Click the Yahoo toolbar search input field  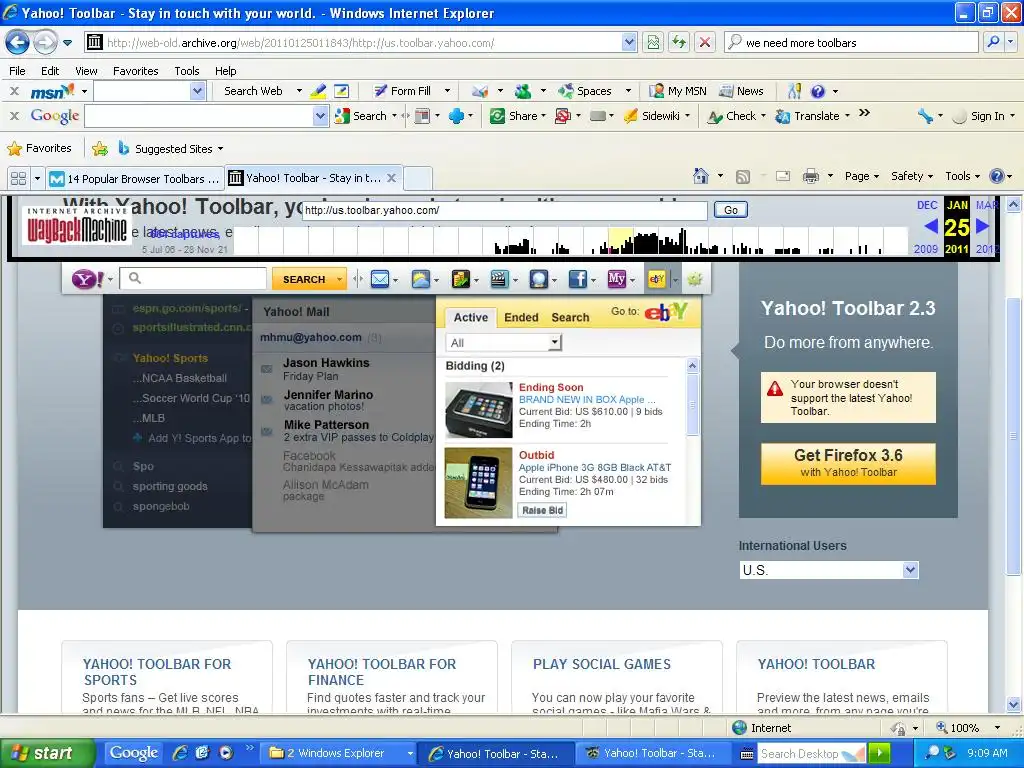[194, 279]
